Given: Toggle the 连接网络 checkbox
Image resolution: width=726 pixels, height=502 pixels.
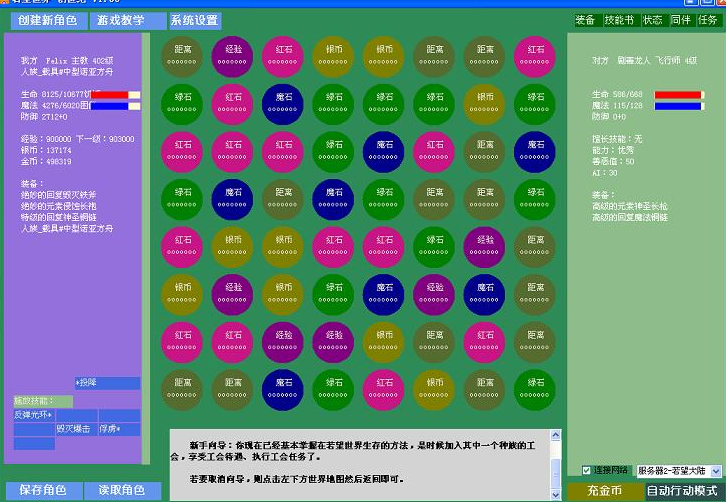Looking at the screenshot, I should pos(586,471).
